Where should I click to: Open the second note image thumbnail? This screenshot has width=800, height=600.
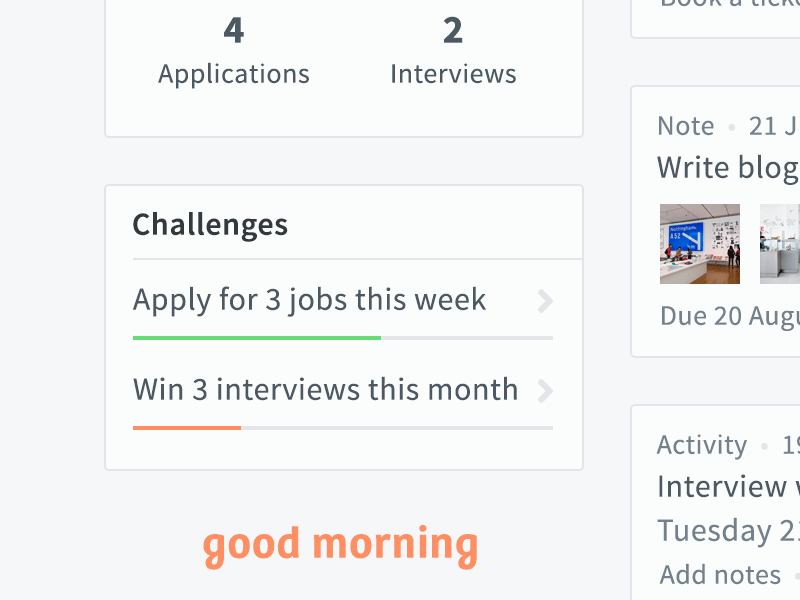(x=780, y=244)
